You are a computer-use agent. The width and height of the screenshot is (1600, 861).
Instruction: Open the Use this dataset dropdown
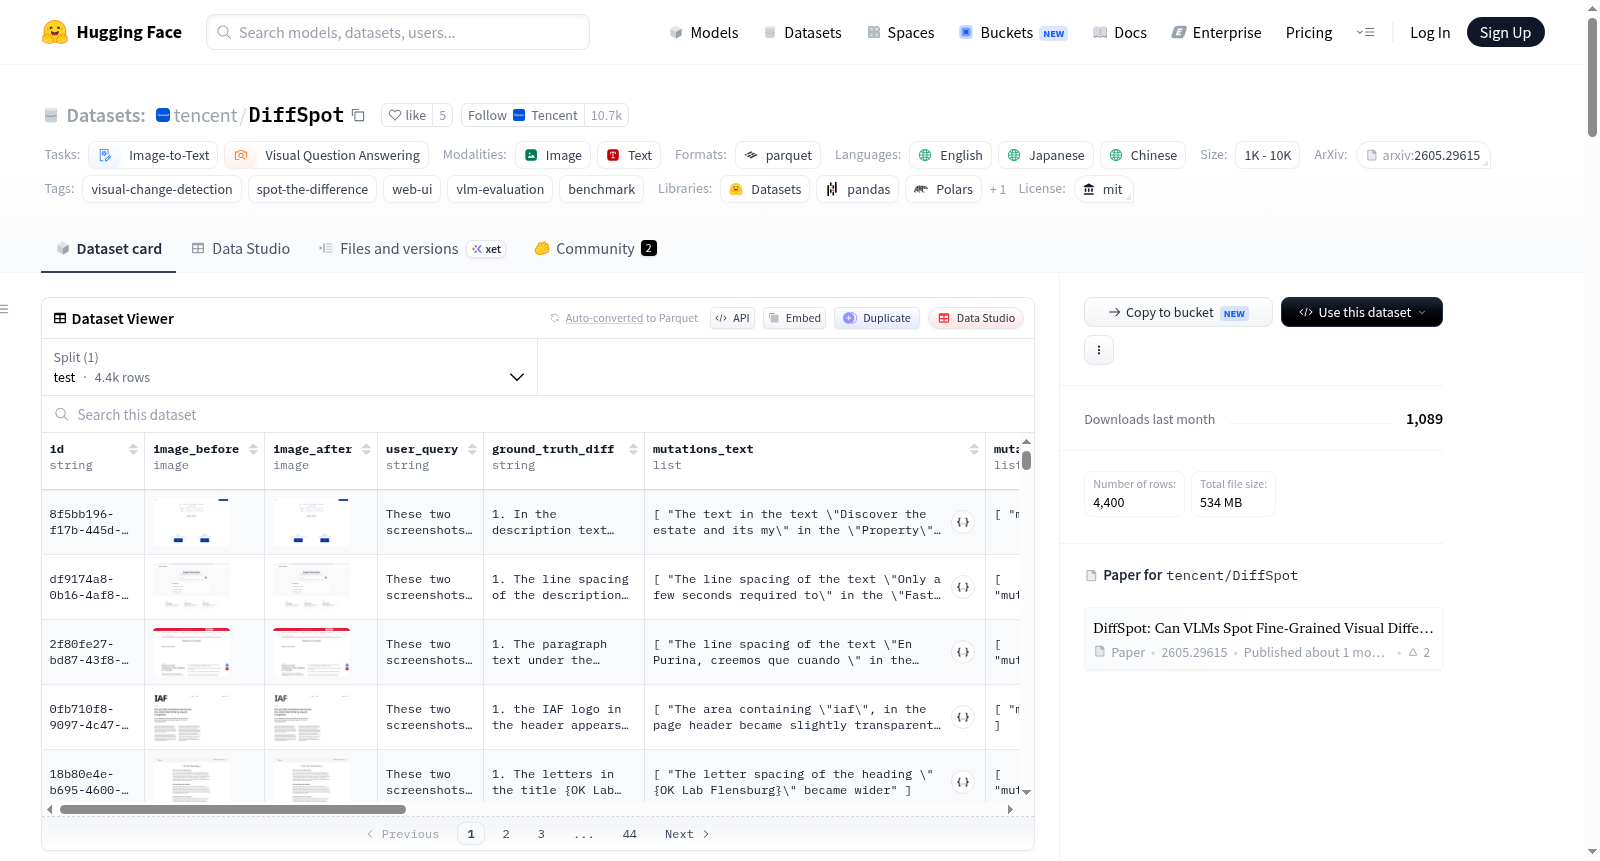(1361, 312)
